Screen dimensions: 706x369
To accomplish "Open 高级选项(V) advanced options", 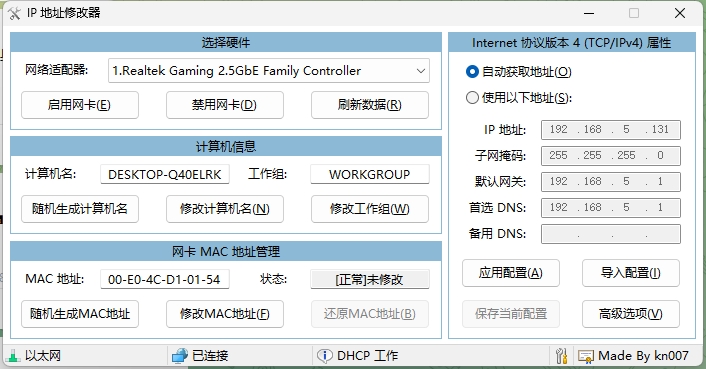I will pyautogui.click(x=630, y=314).
